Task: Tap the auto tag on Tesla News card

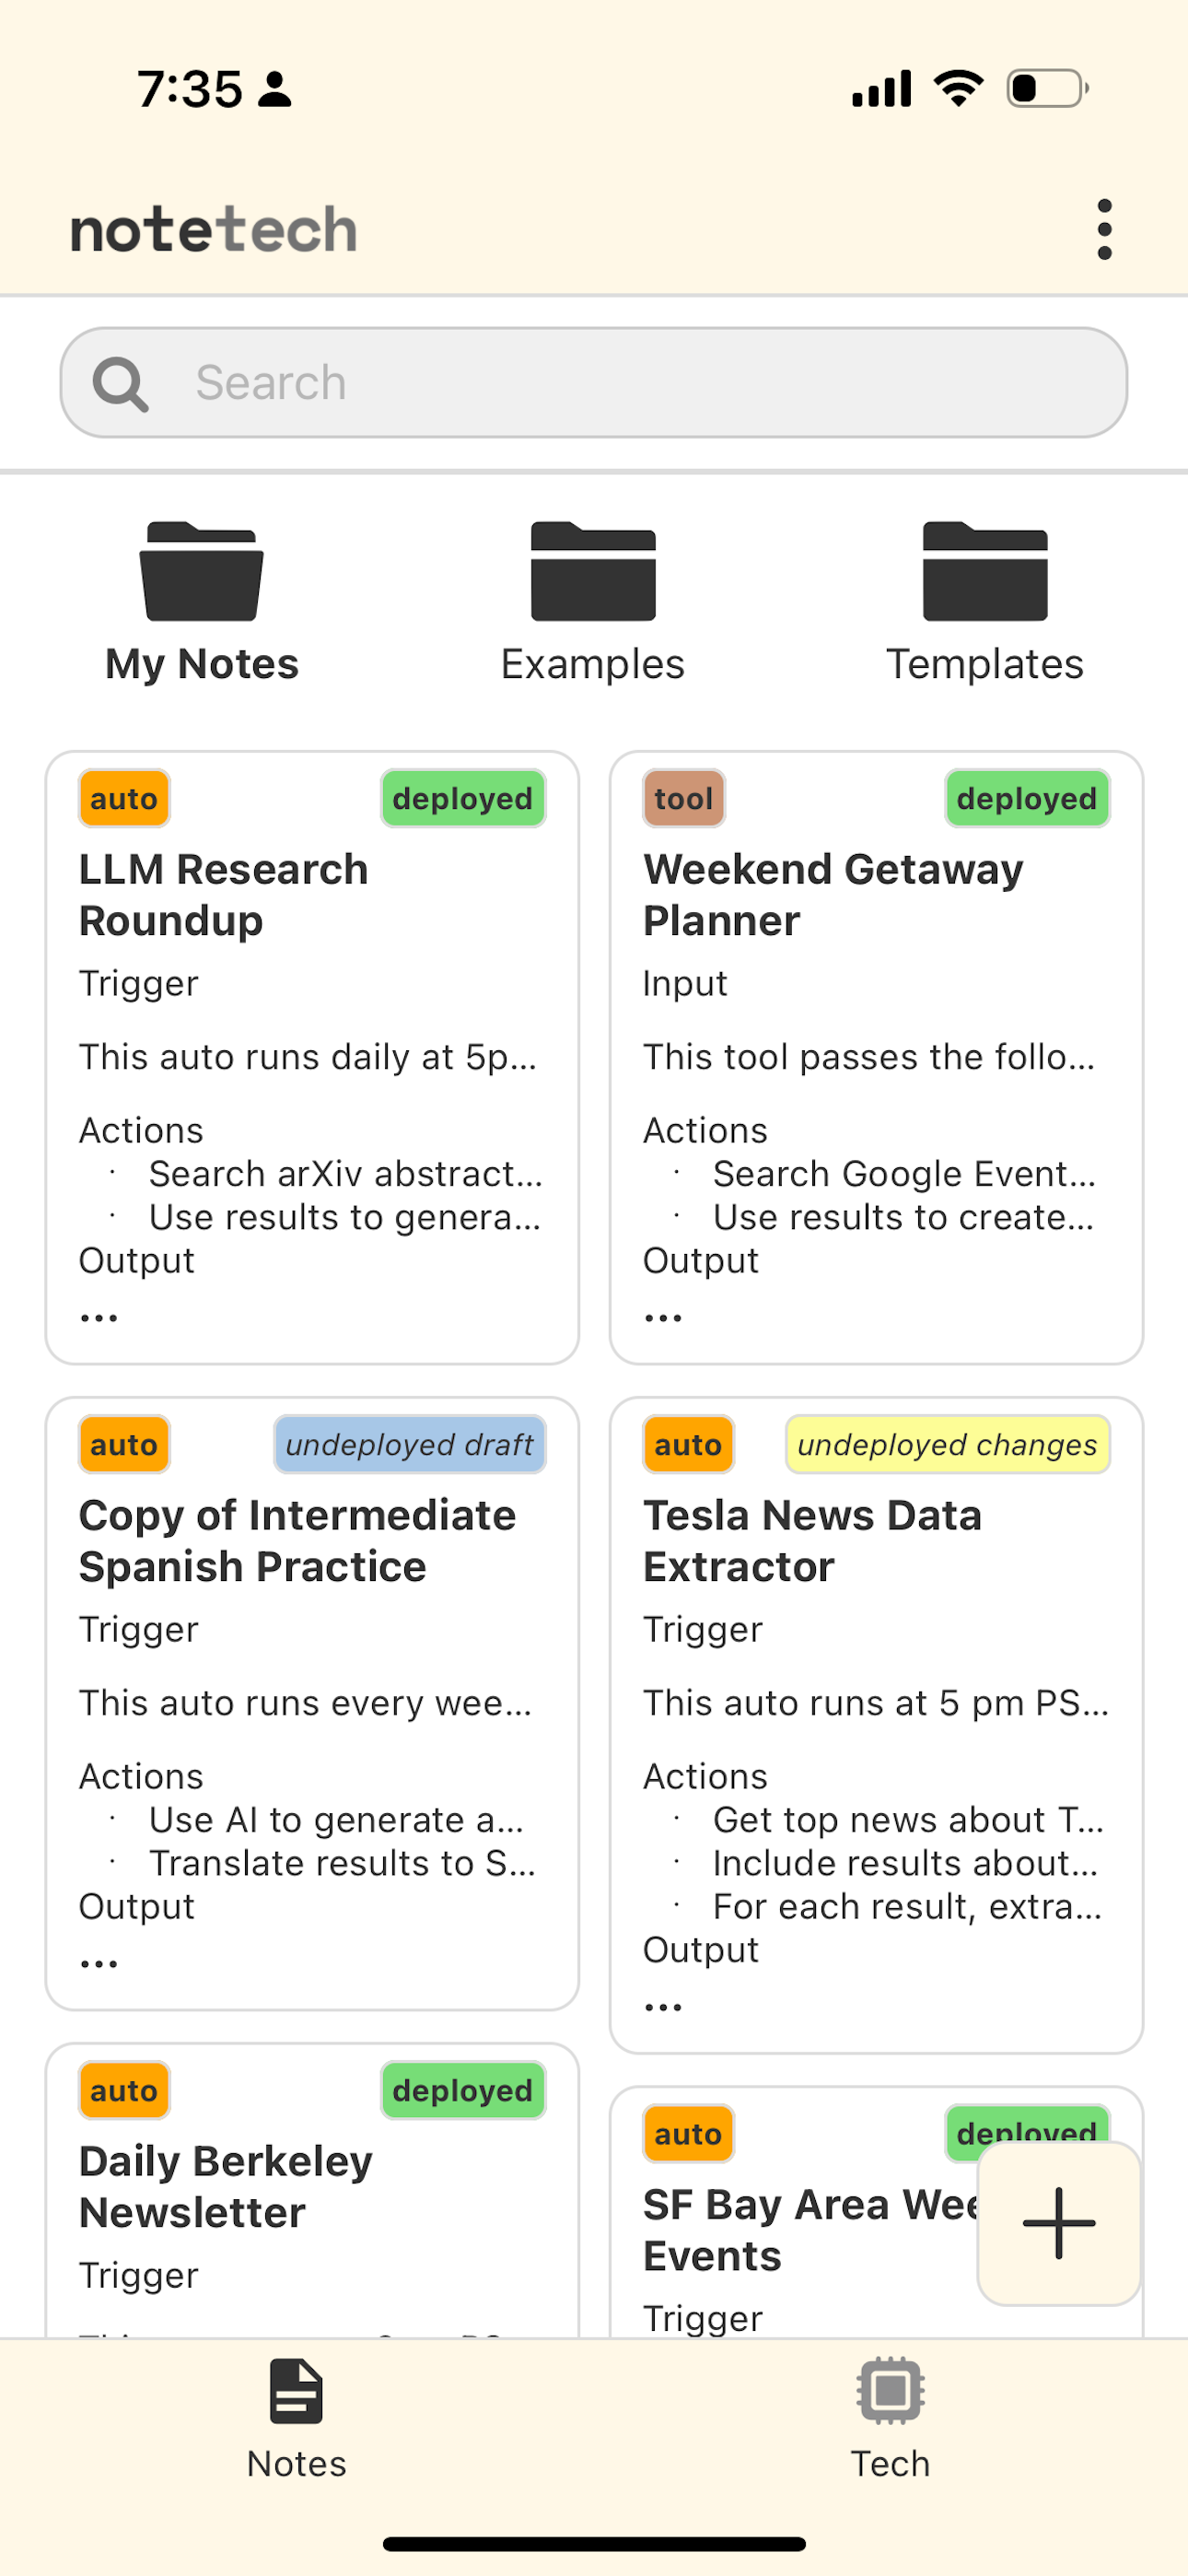Action: tap(688, 1444)
